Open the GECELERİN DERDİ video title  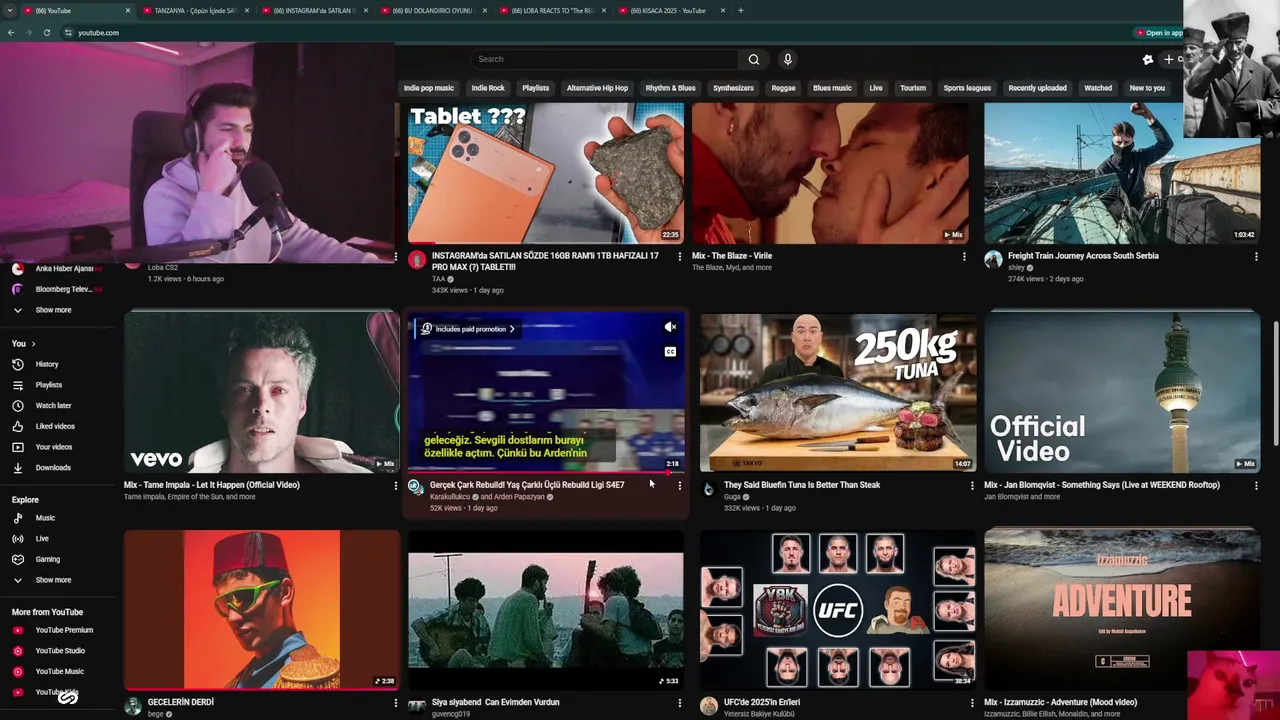pyautogui.click(x=181, y=702)
